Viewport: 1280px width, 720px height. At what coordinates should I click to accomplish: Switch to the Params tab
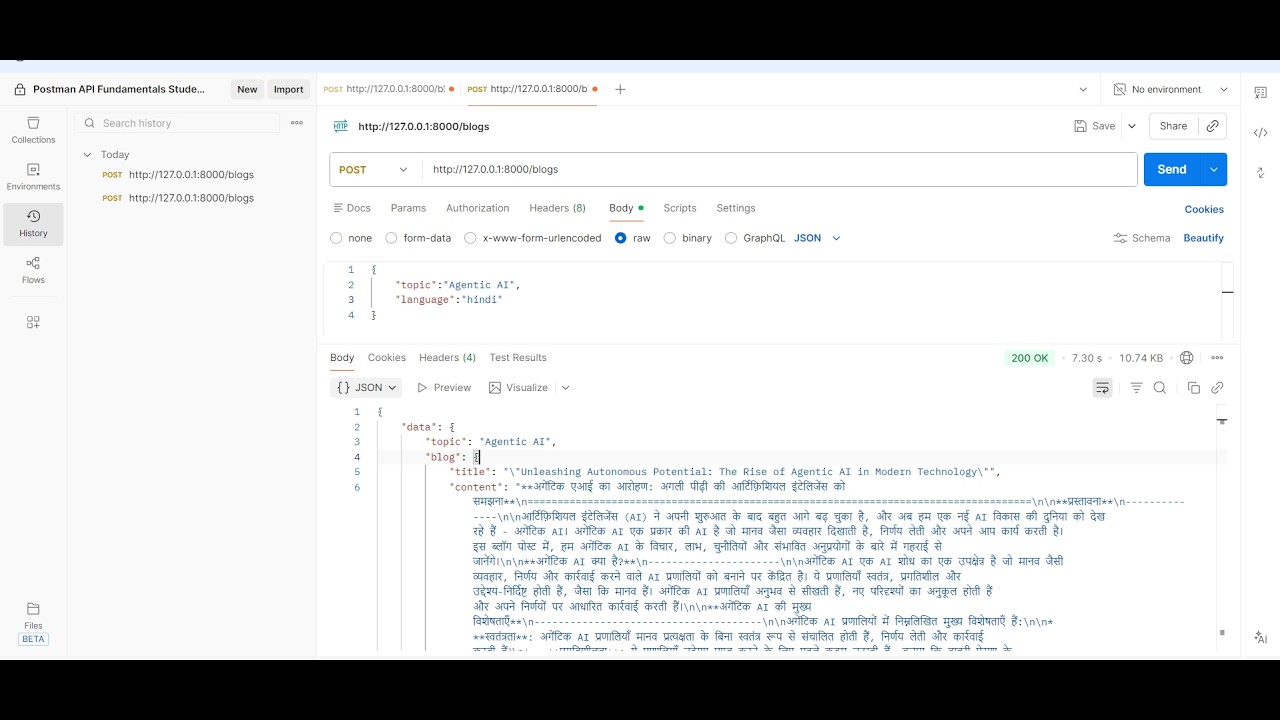(x=408, y=208)
